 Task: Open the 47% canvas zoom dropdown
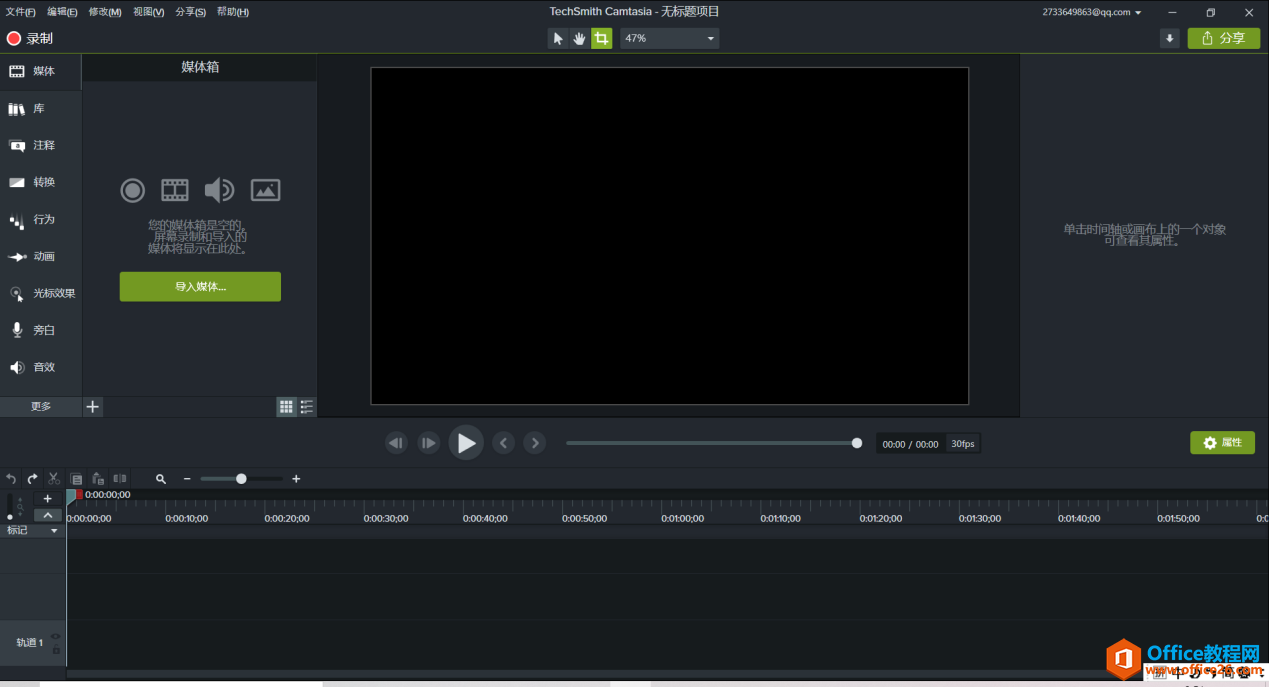click(669, 38)
